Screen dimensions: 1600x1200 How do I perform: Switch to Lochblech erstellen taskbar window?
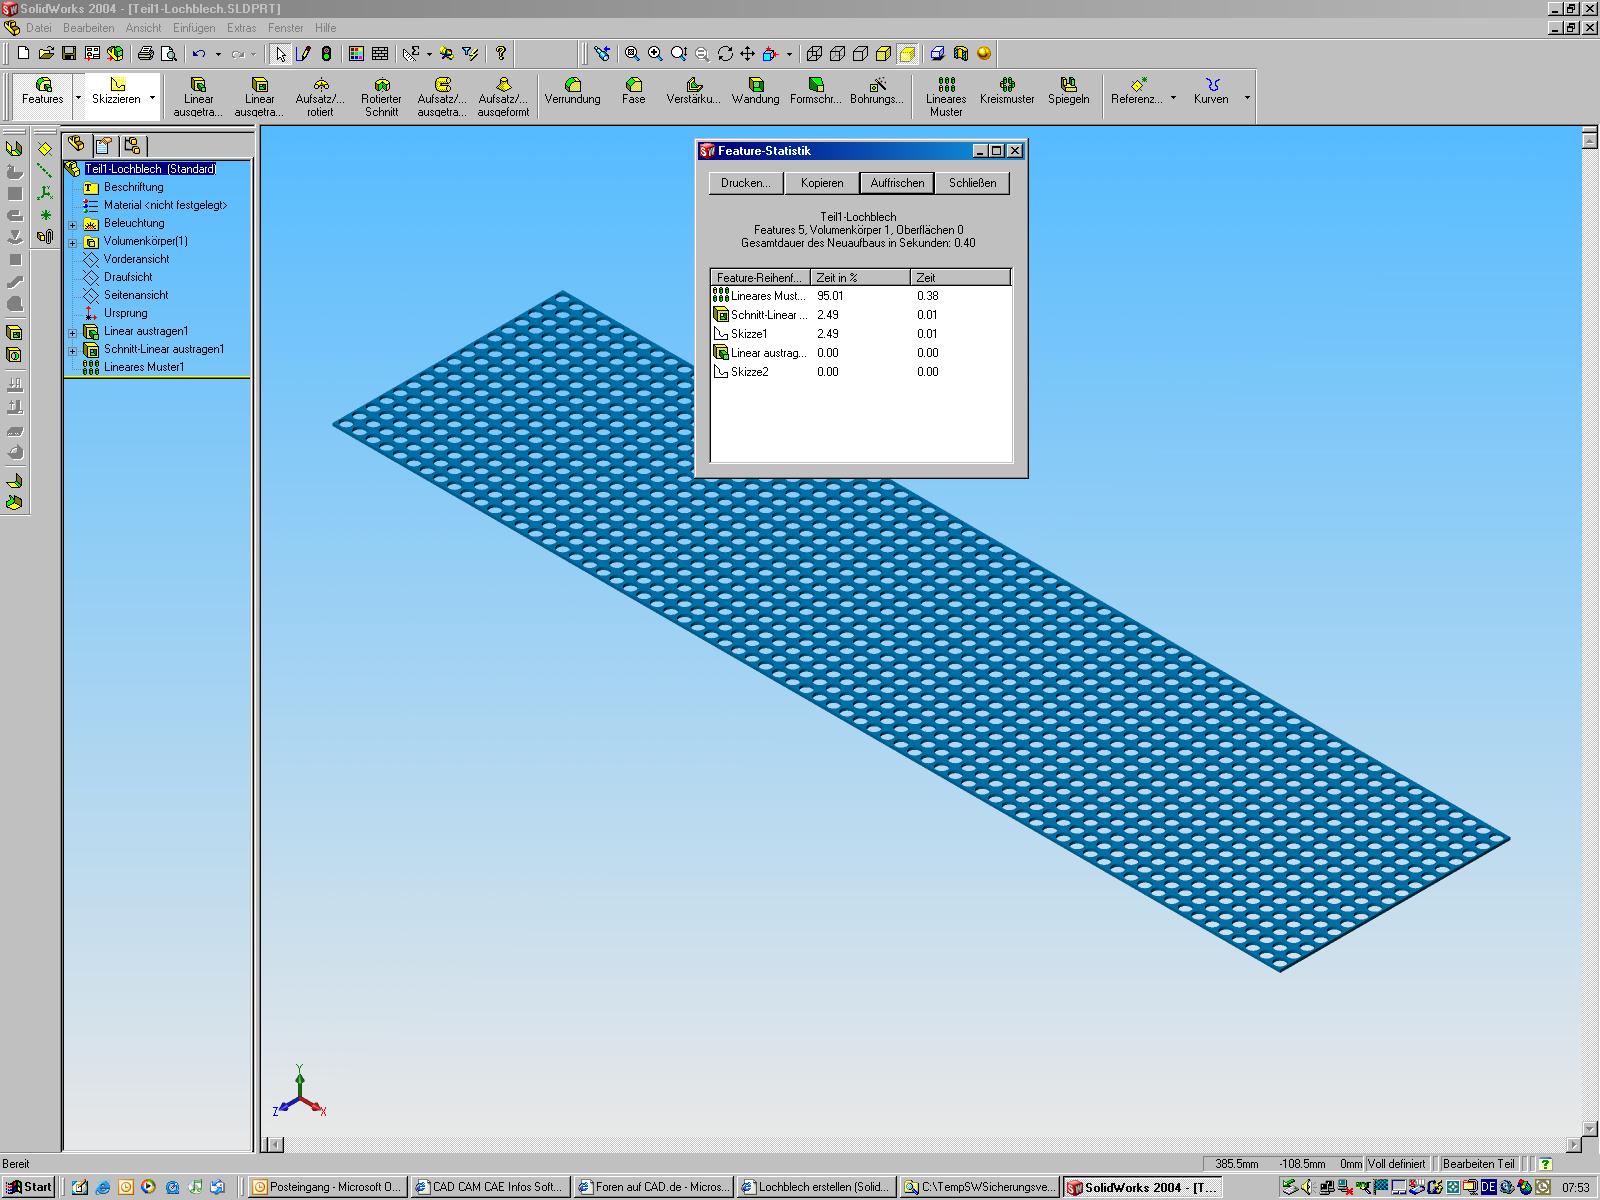click(815, 1187)
